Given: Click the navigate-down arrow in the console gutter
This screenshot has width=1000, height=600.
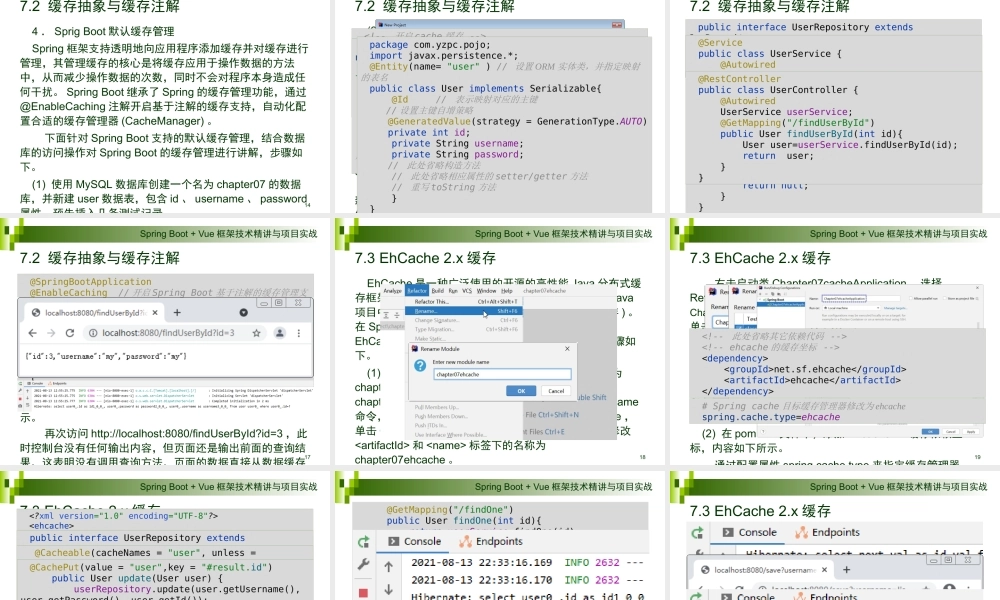Looking at the screenshot, I should tap(389, 589).
